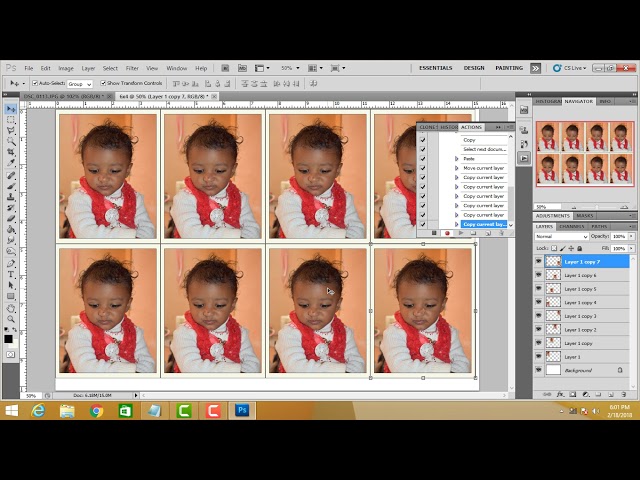The image size is (640, 480).
Task: Expand the Move current layer step
Action: [x=457, y=168]
